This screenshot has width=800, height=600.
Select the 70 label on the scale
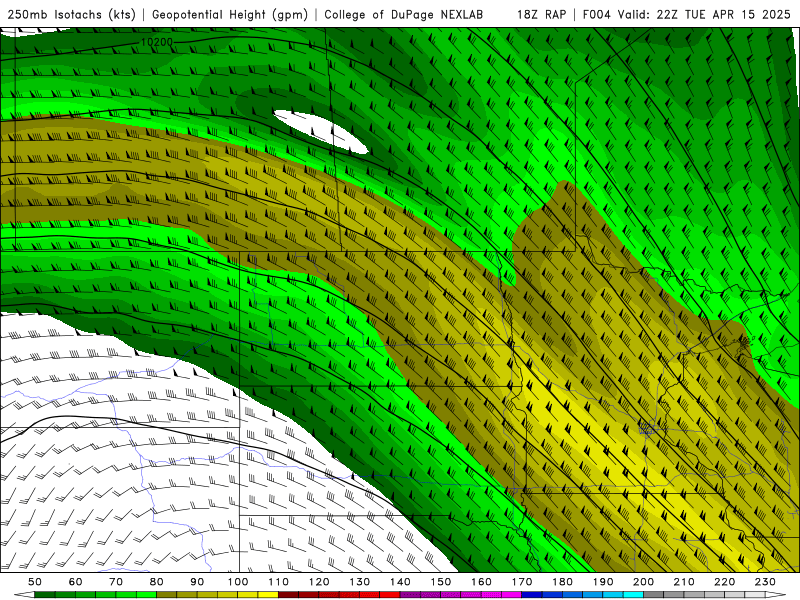coord(116,582)
